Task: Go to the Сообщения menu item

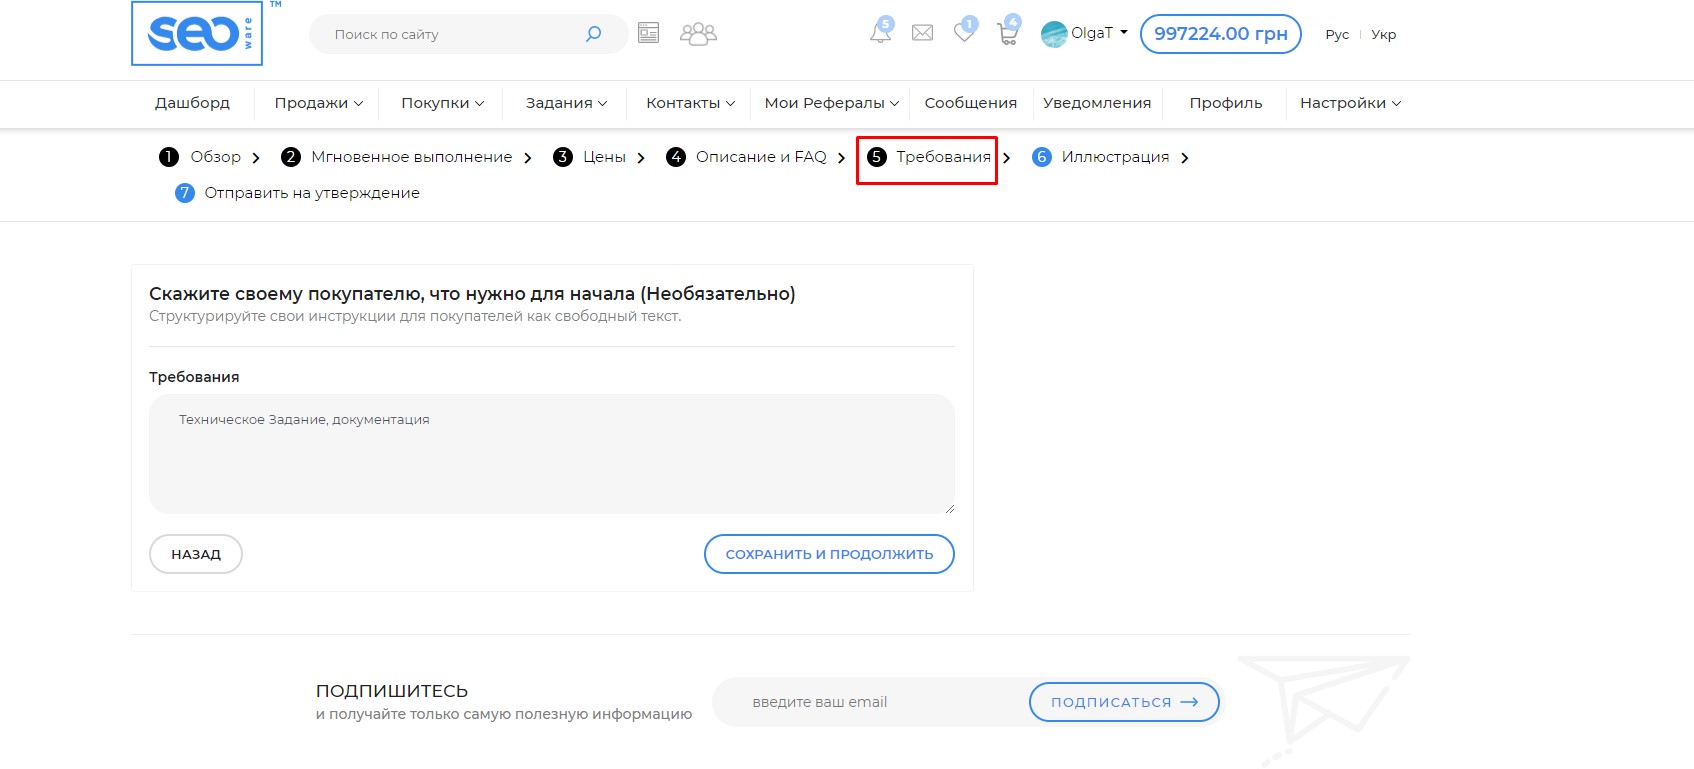Action: coord(970,103)
